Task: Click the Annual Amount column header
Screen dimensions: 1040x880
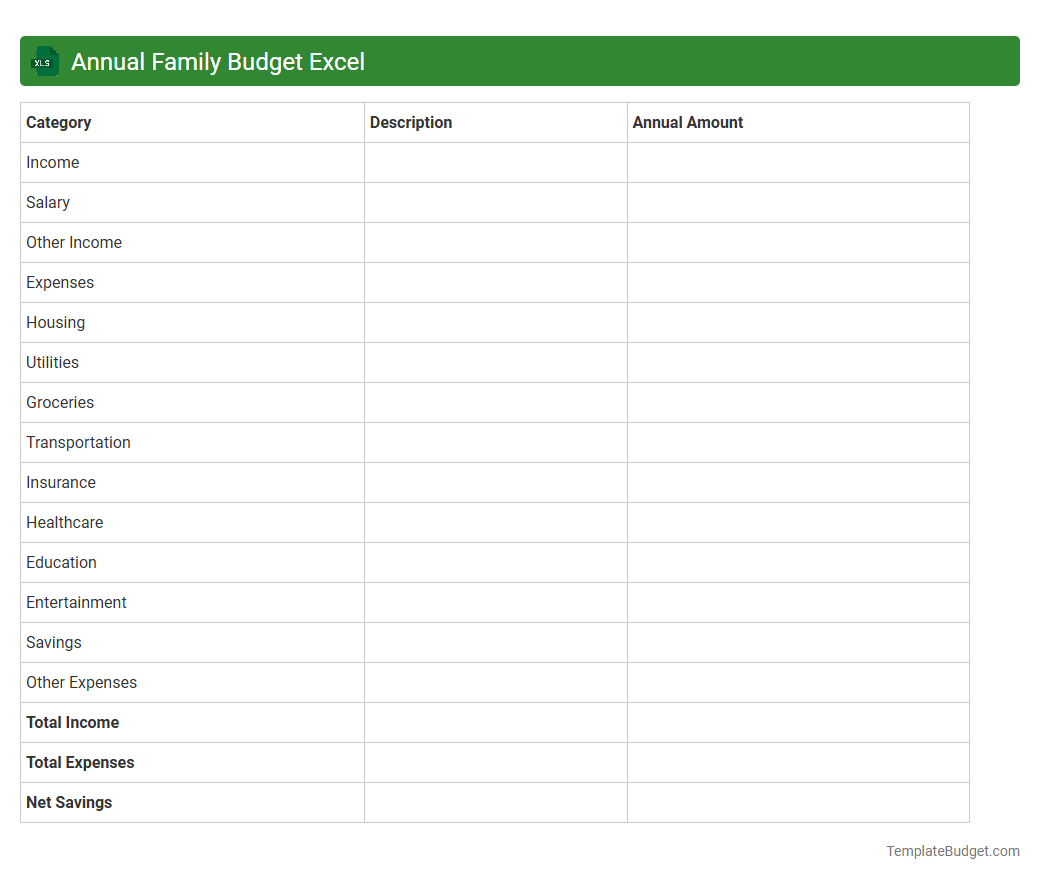Action: [x=688, y=122]
